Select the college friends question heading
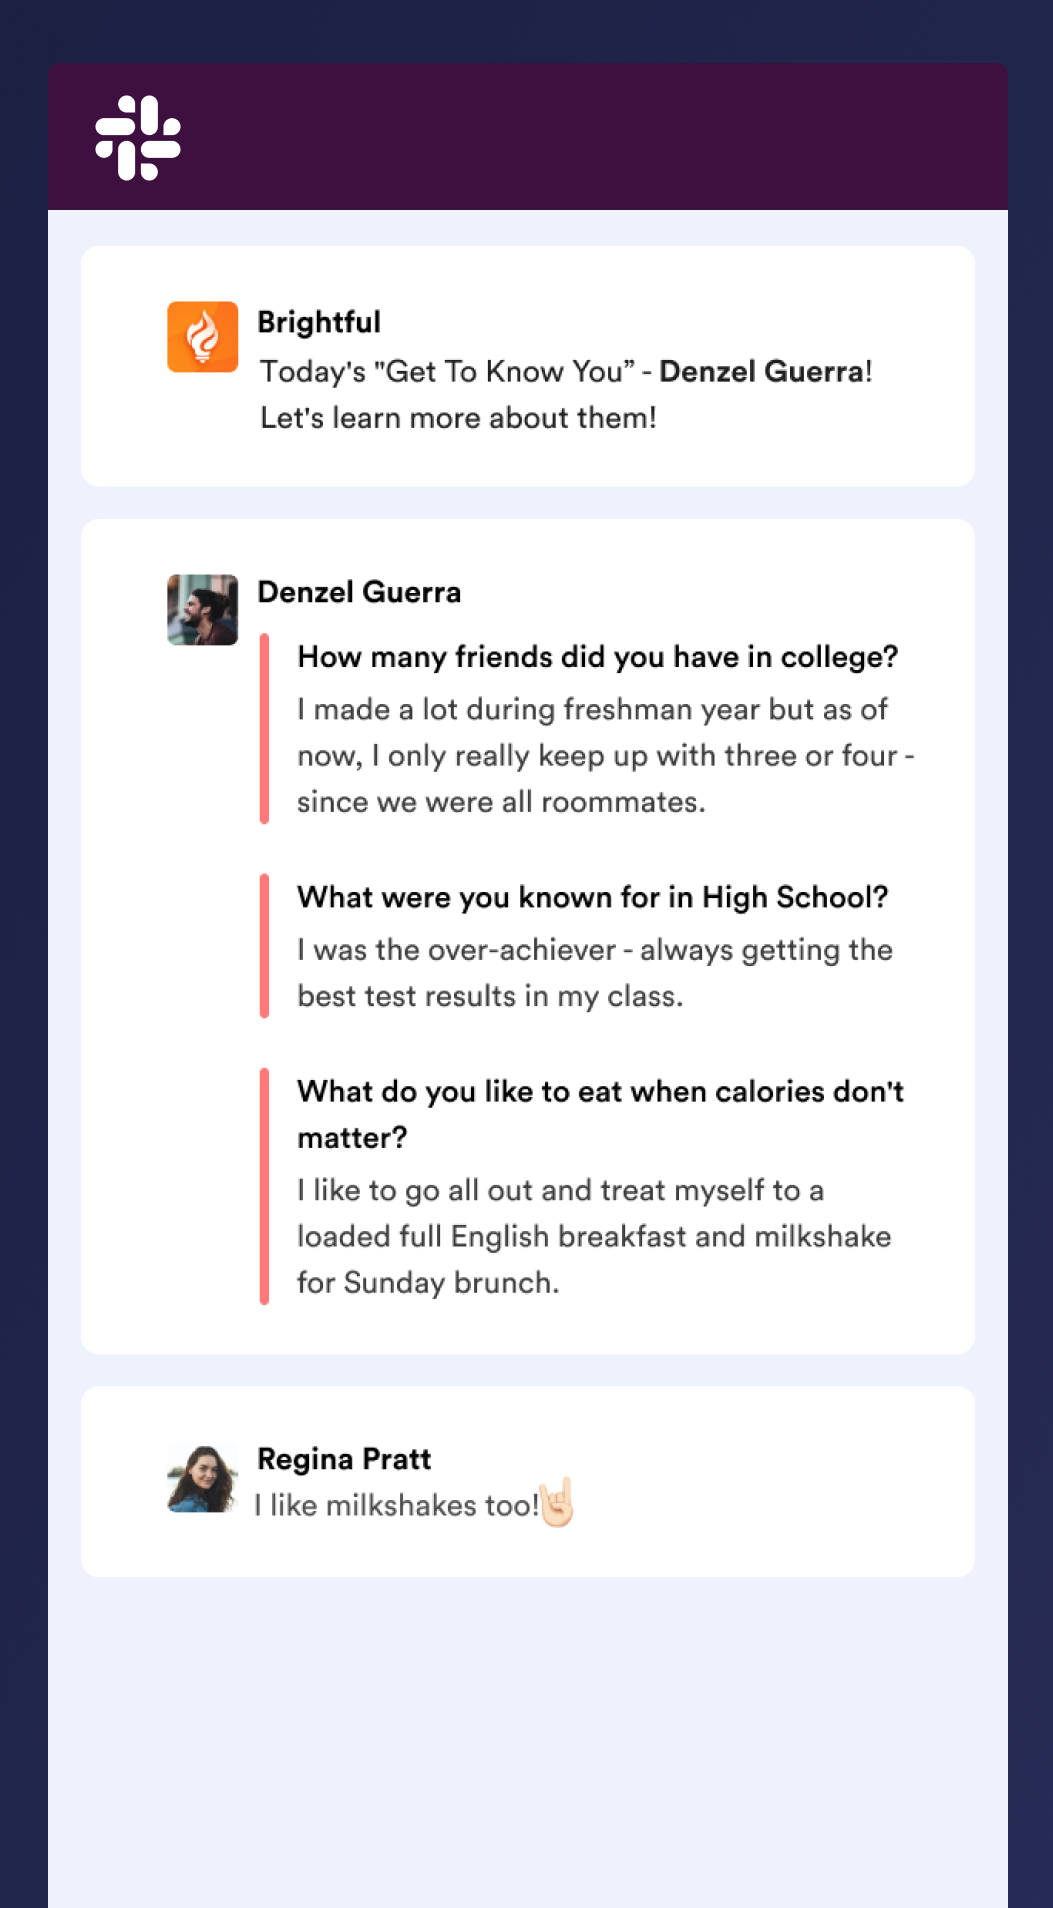Viewport: 1053px width, 1908px height. [x=598, y=657]
